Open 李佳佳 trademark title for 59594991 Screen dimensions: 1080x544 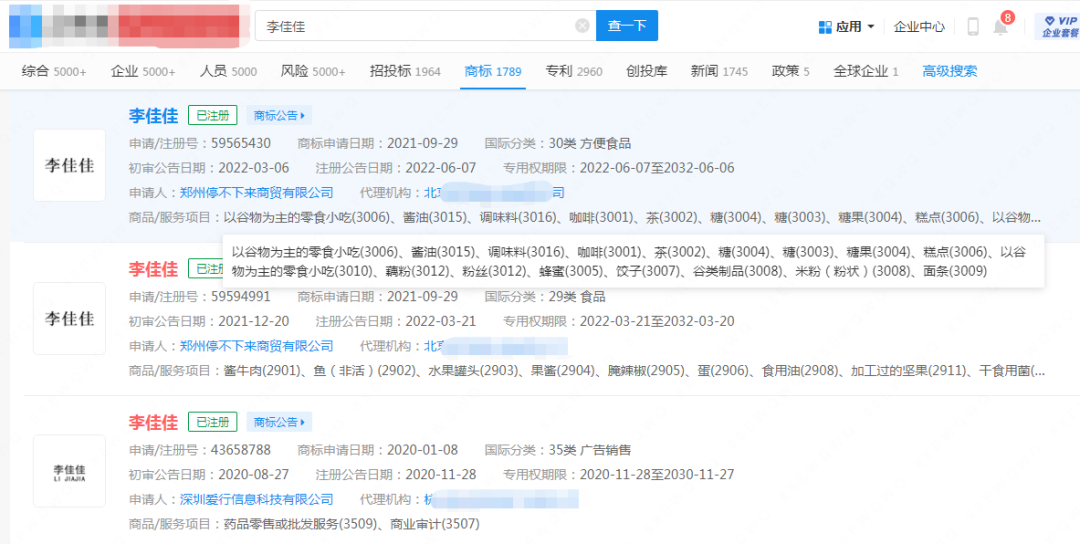(153, 268)
